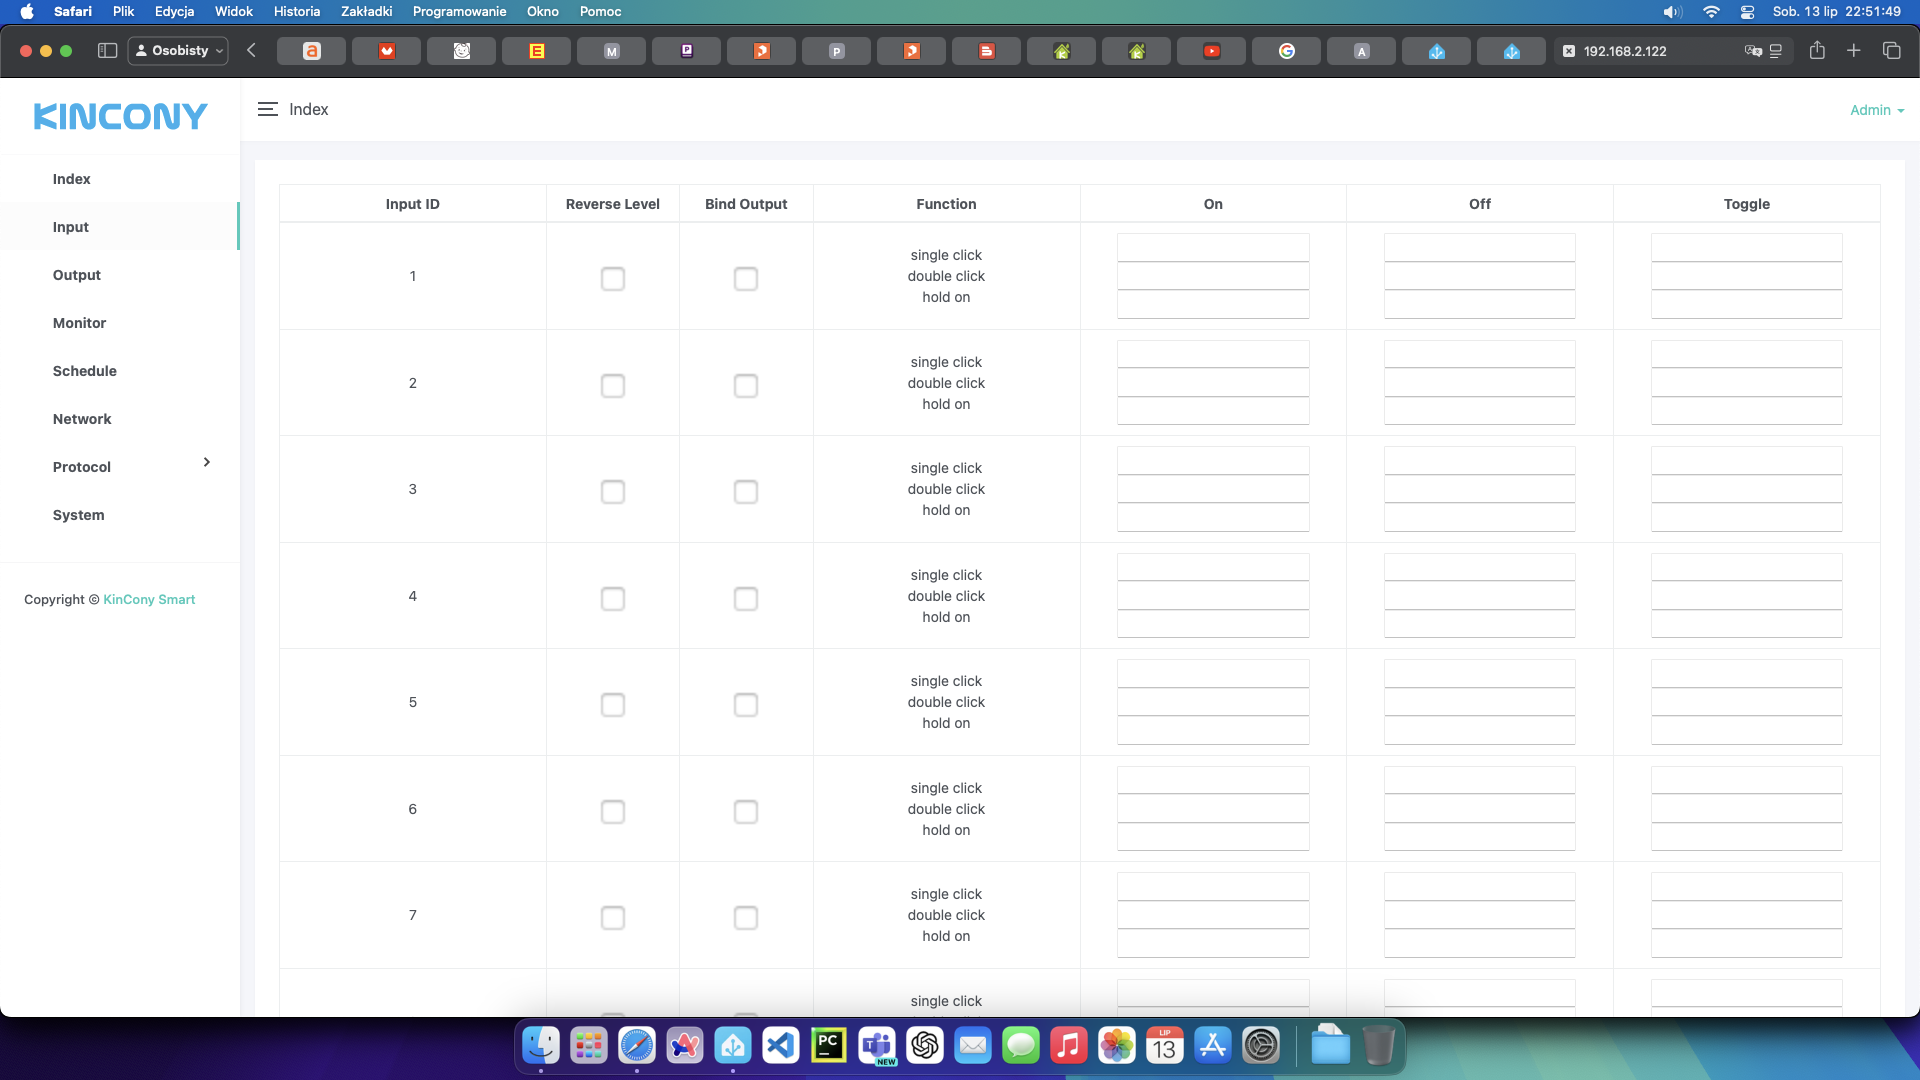Viewport: 1920px width, 1080px height.
Task: Toggle Reverse Level checkbox for input 6
Action: 613,812
